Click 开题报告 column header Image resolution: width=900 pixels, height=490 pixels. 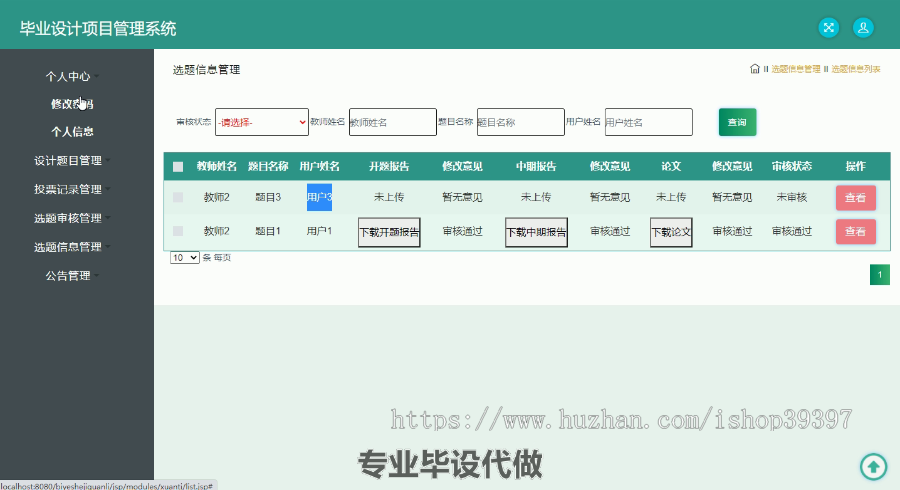click(389, 166)
